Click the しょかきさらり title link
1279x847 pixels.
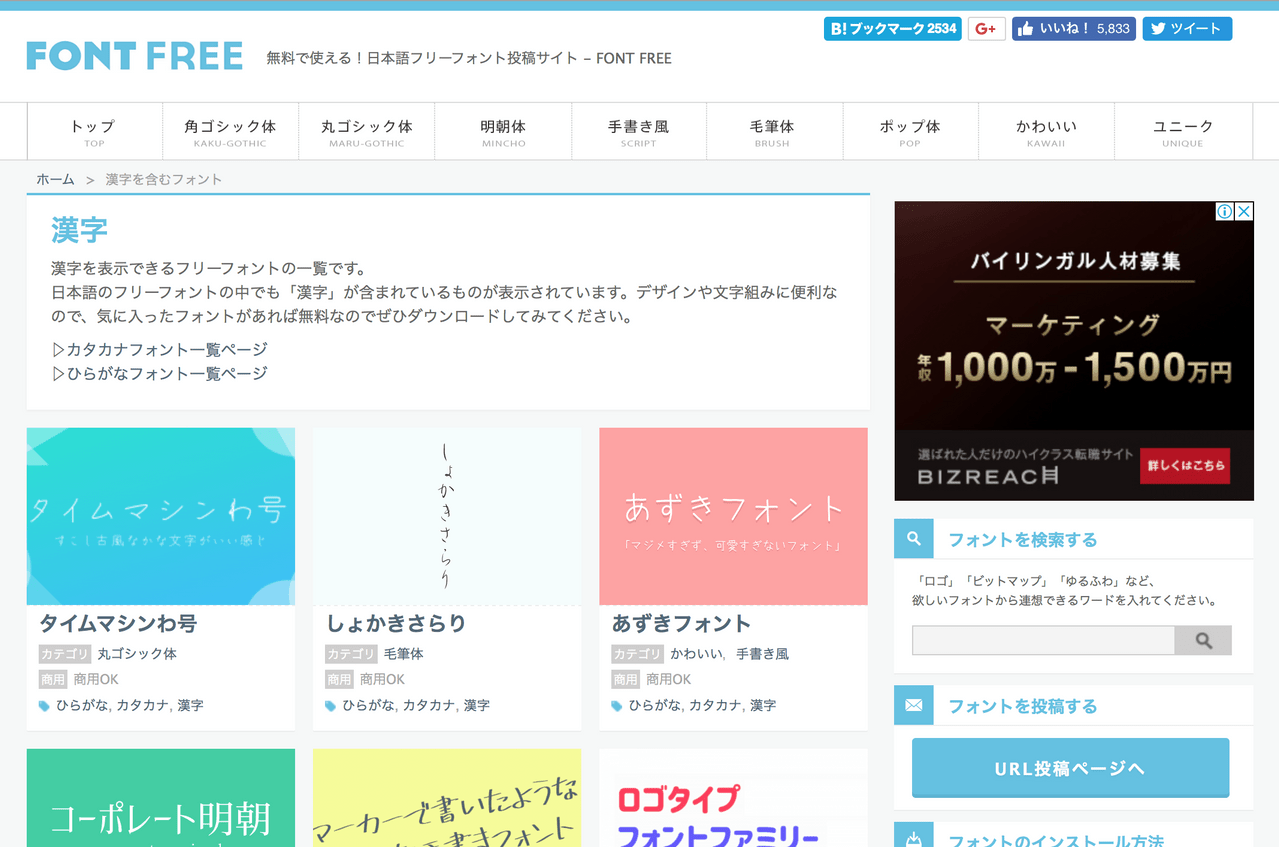point(396,623)
